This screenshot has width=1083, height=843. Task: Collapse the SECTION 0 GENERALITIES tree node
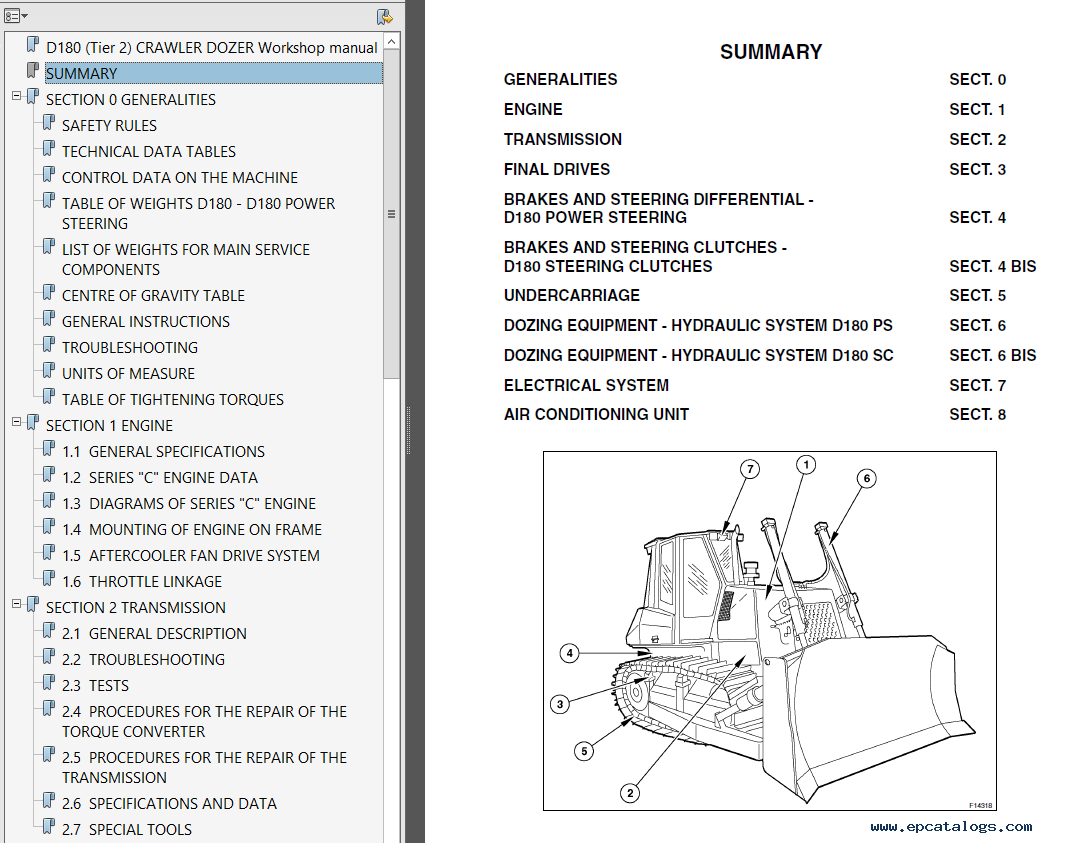click(17, 97)
